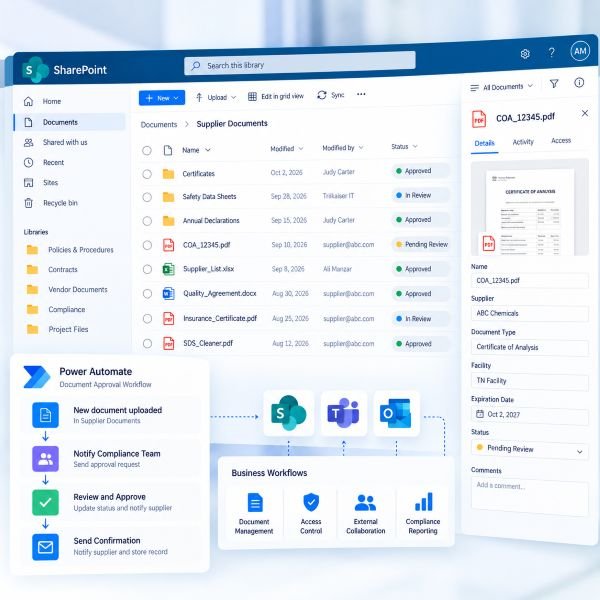600x600 pixels.
Task: Select the SDS_Cleaner.pdf row checkbox
Action: tap(147, 344)
